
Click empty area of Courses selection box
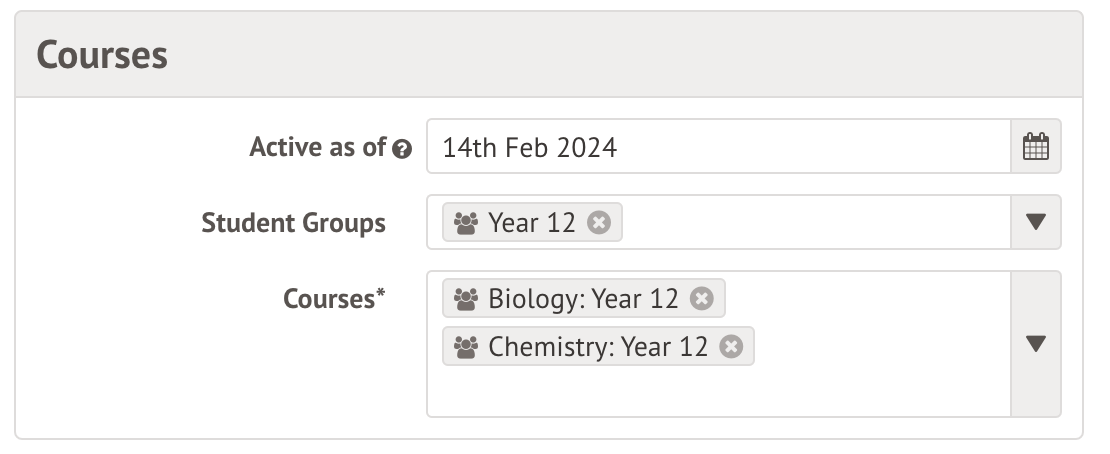tap(720, 392)
